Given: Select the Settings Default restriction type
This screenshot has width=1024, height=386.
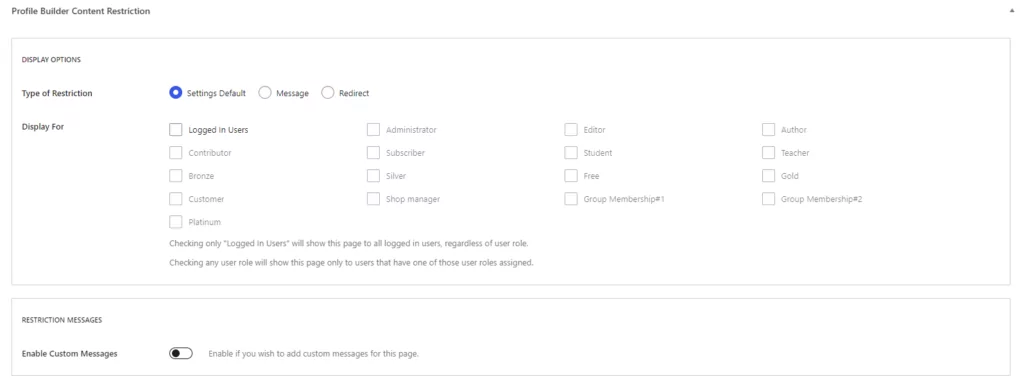Looking at the screenshot, I should (175, 93).
